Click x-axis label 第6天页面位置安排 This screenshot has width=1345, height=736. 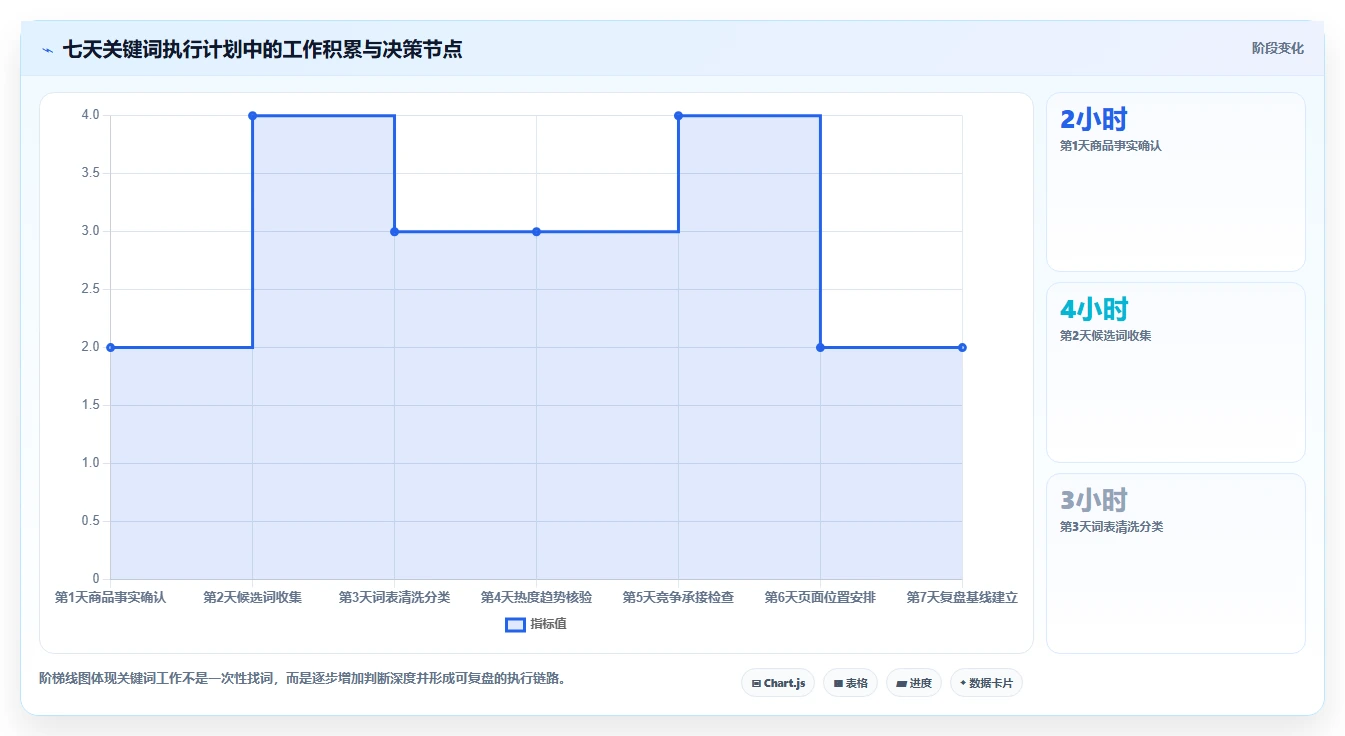point(820,597)
